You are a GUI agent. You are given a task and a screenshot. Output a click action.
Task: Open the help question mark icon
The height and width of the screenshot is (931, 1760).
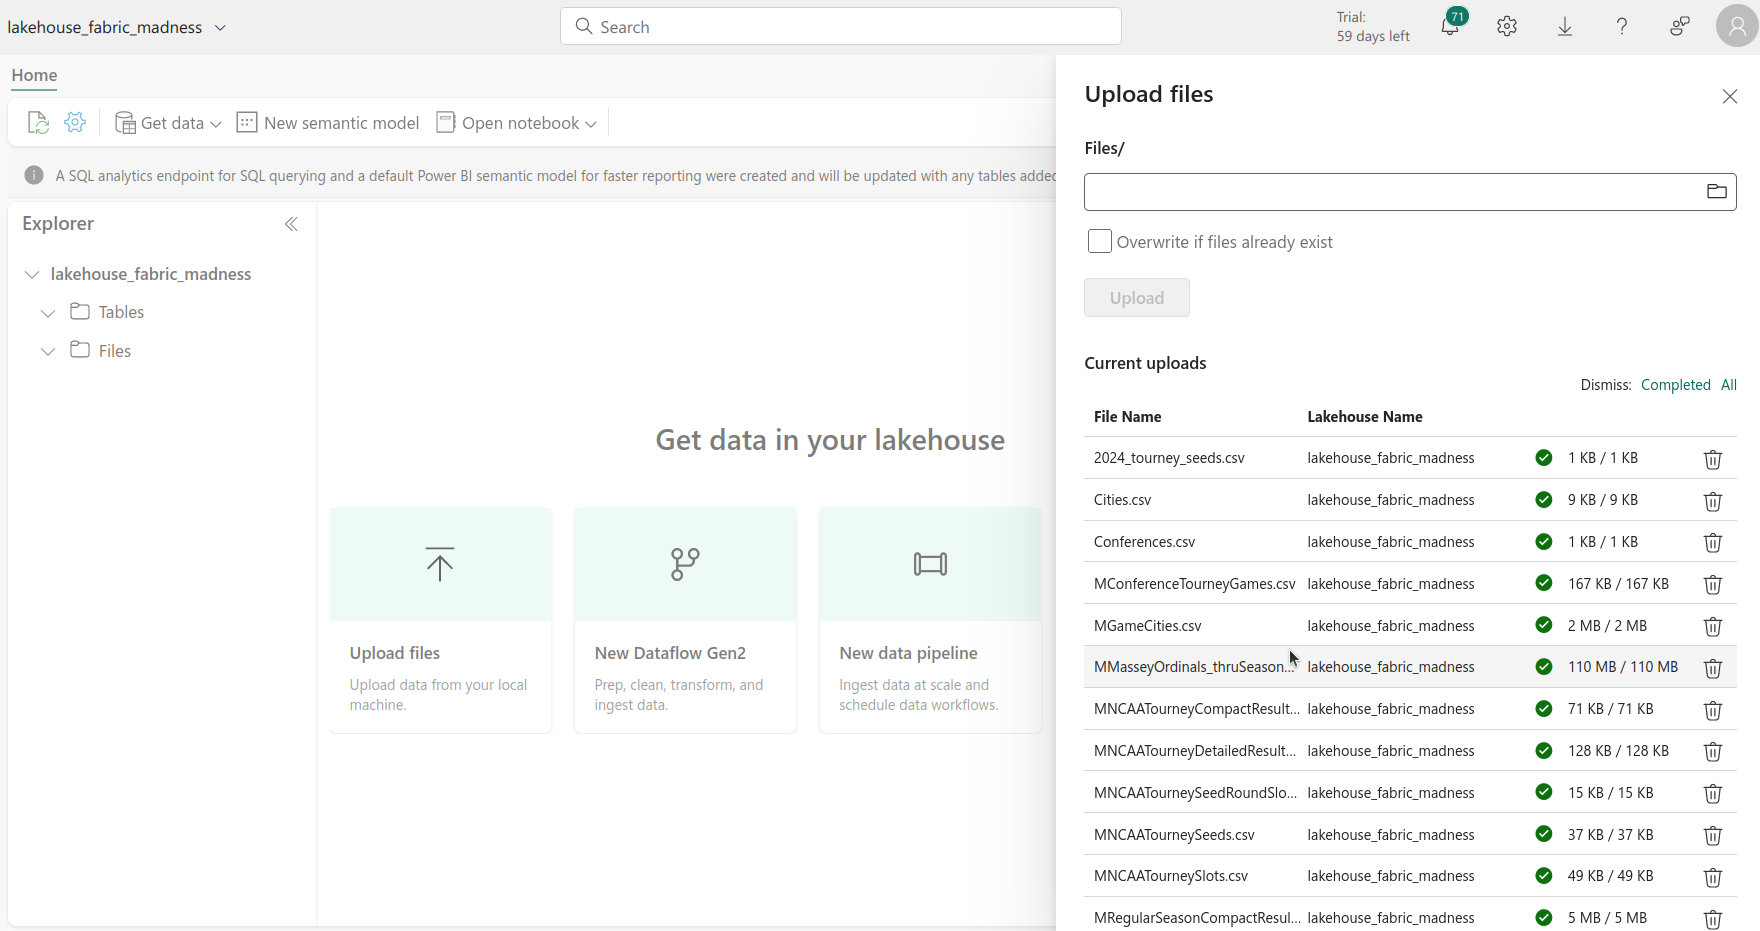1622,27
